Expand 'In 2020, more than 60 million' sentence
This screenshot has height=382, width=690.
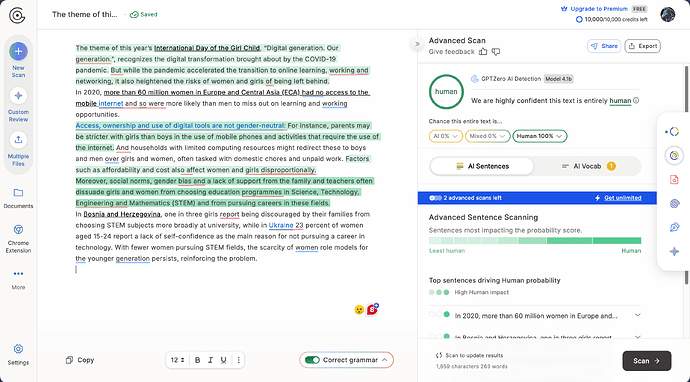tap(638, 315)
